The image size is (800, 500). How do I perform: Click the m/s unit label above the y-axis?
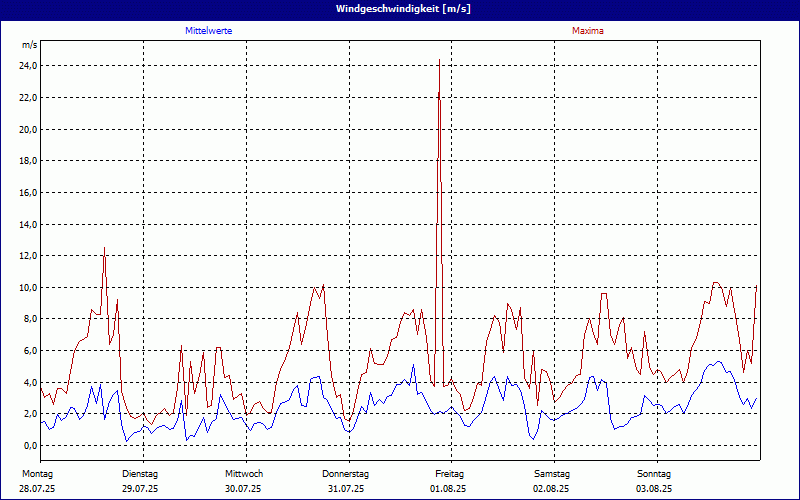pos(29,45)
